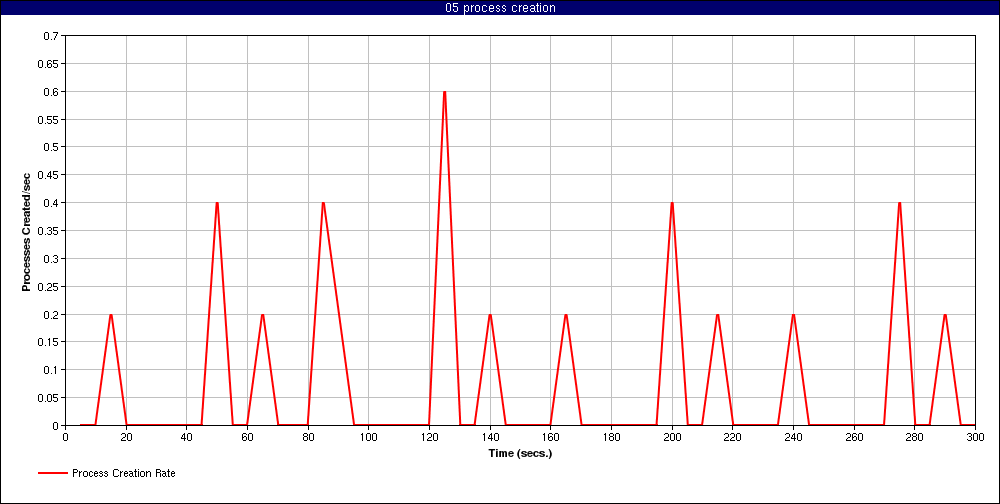Viewport: 1000px width, 504px height.
Task: Click the red legend line swatch
Action: (x=52, y=473)
